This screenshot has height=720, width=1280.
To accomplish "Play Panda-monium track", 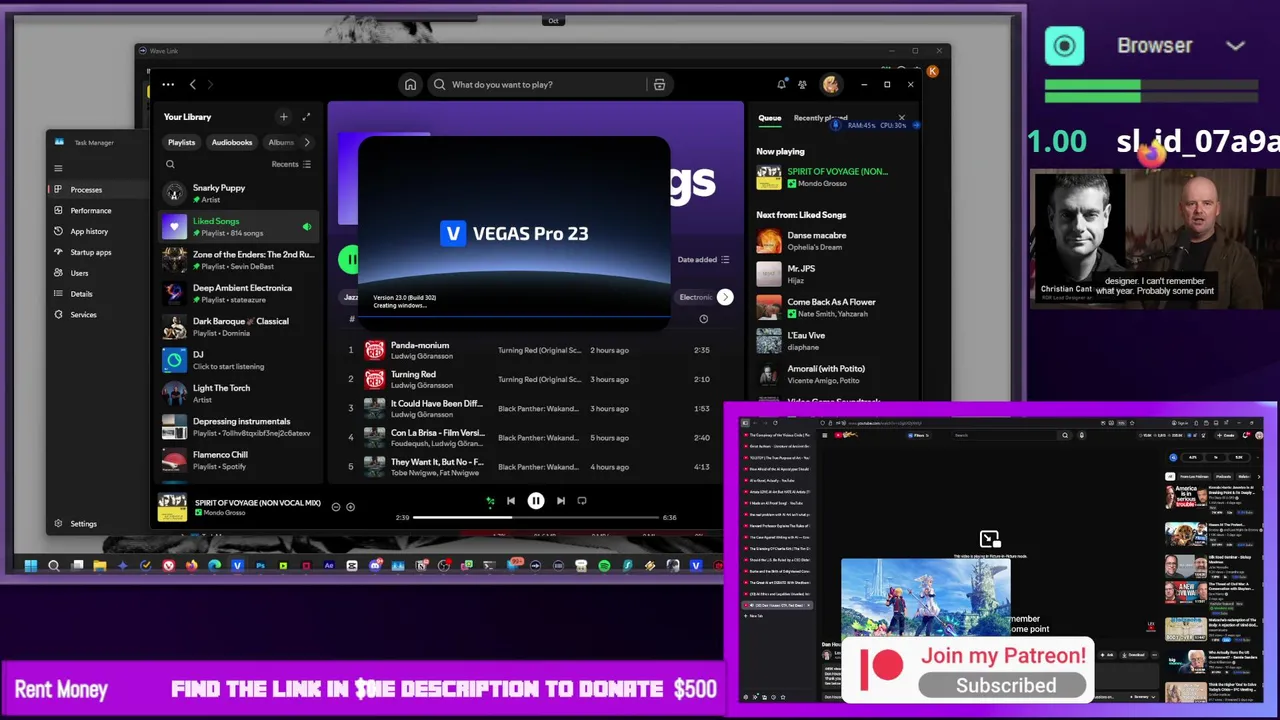I will coord(535,350).
